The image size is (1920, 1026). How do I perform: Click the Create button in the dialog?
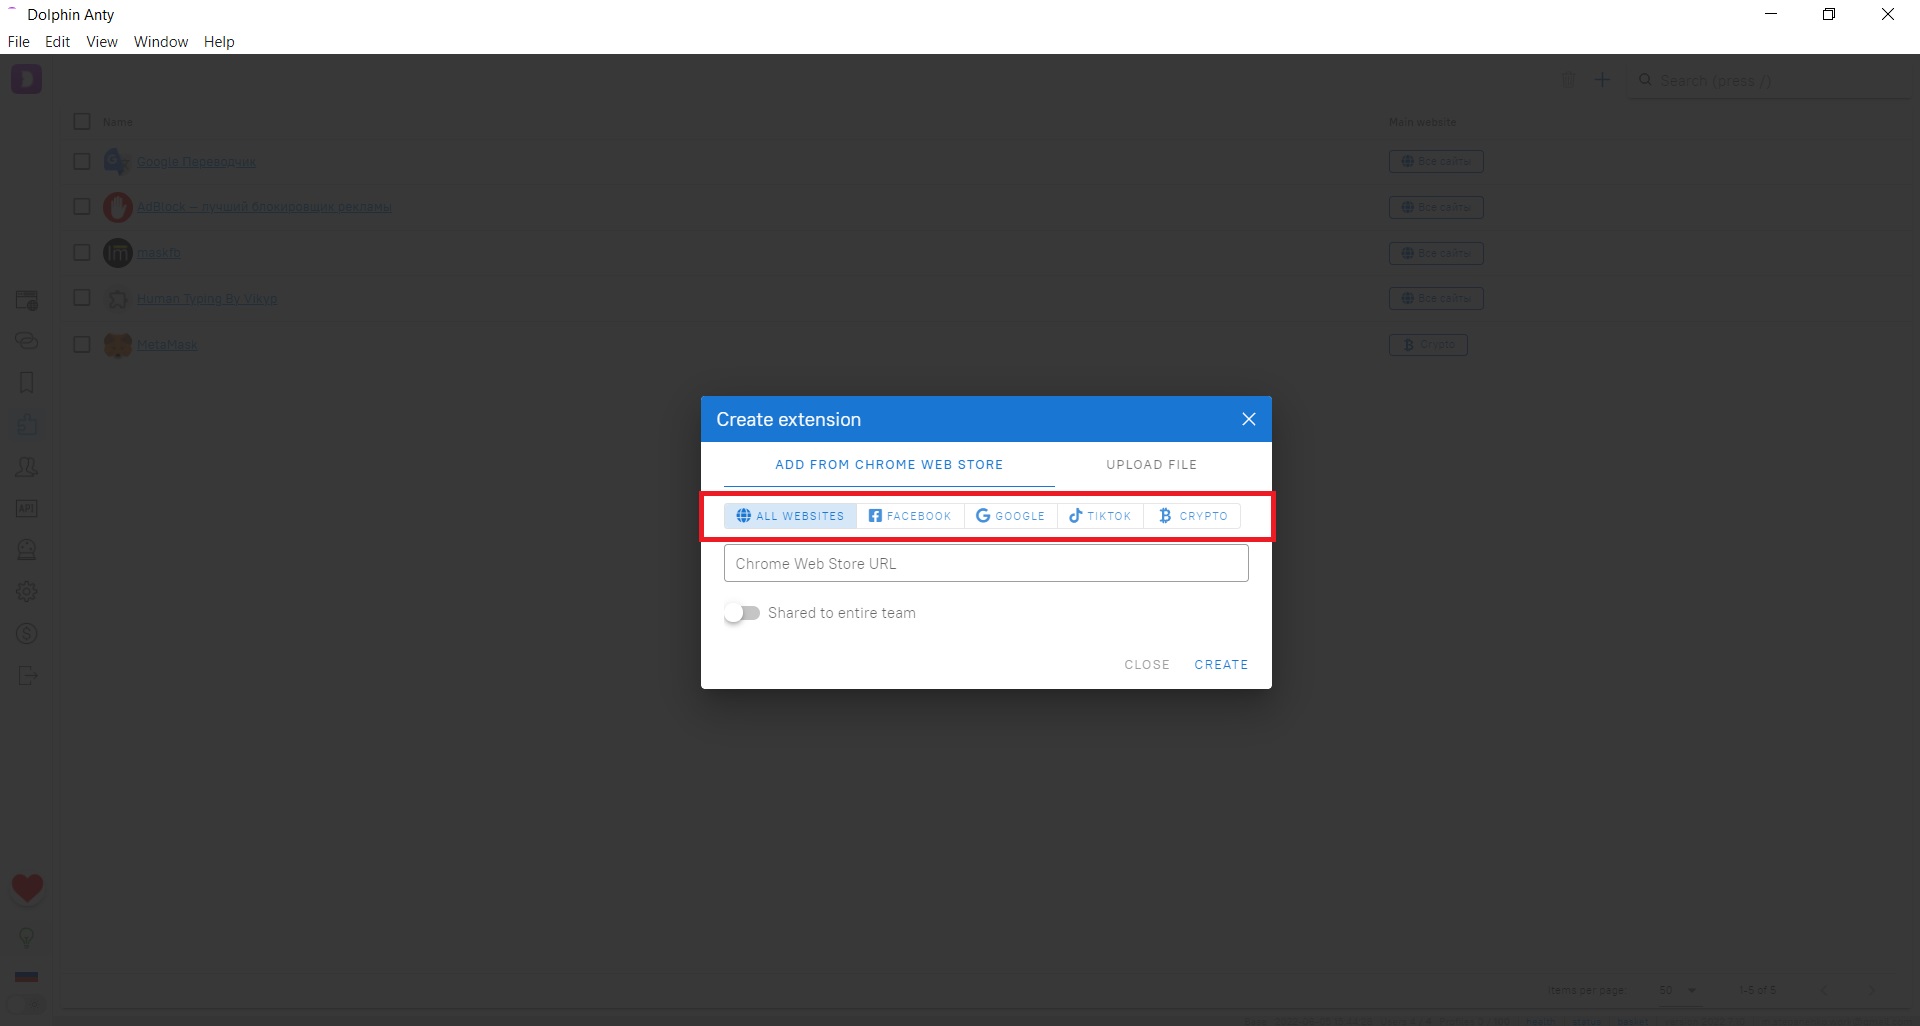click(1221, 664)
